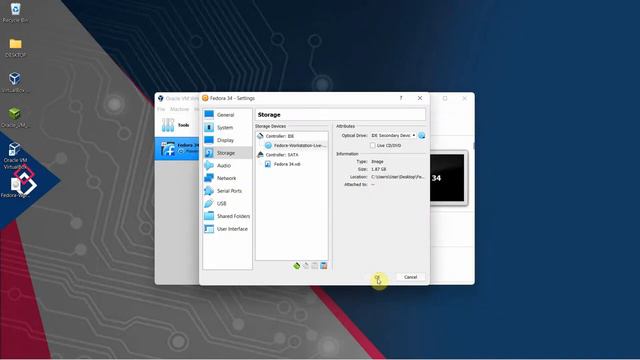Viewport: 640px width, 360px height.
Task: Close the VirtualBox Manager window
Action: [x=464, y=98]
